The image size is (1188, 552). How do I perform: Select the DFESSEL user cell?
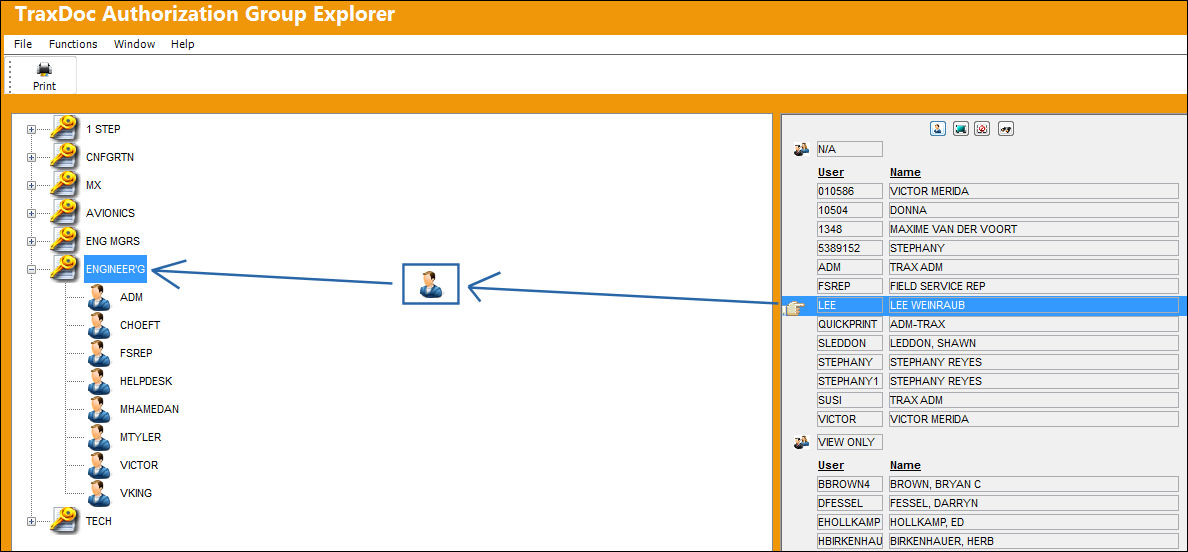point(849,503)
